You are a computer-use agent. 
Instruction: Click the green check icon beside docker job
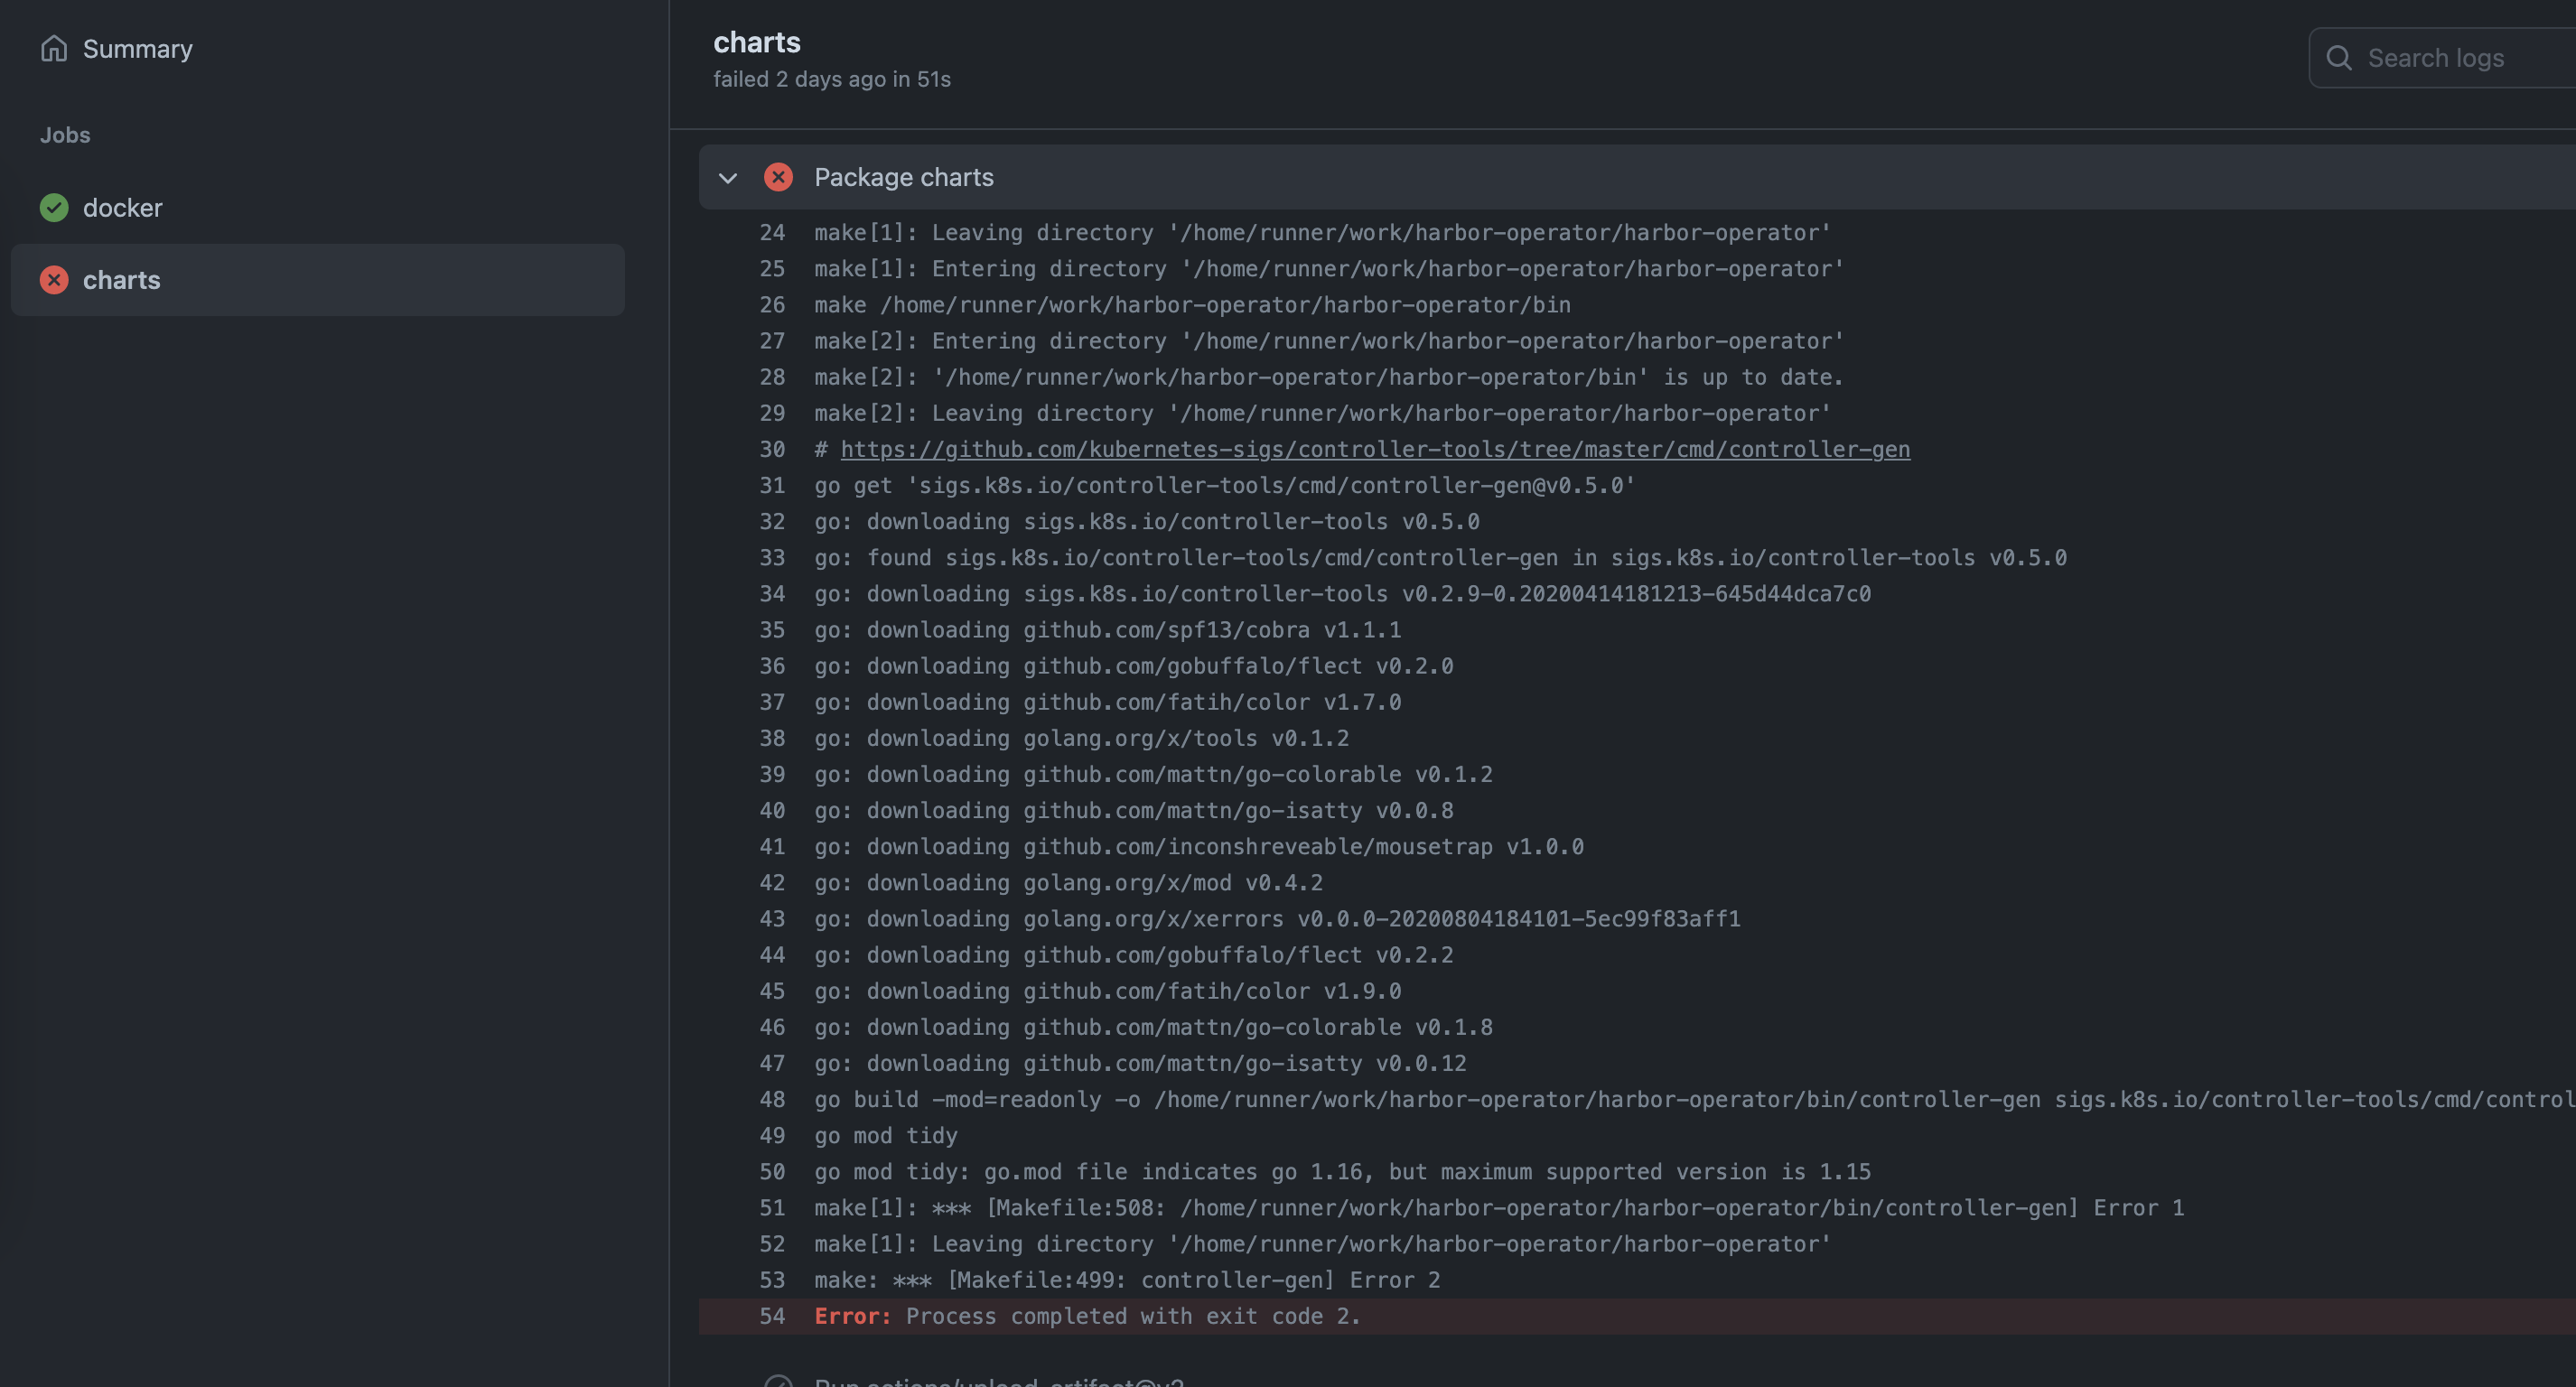54,208
